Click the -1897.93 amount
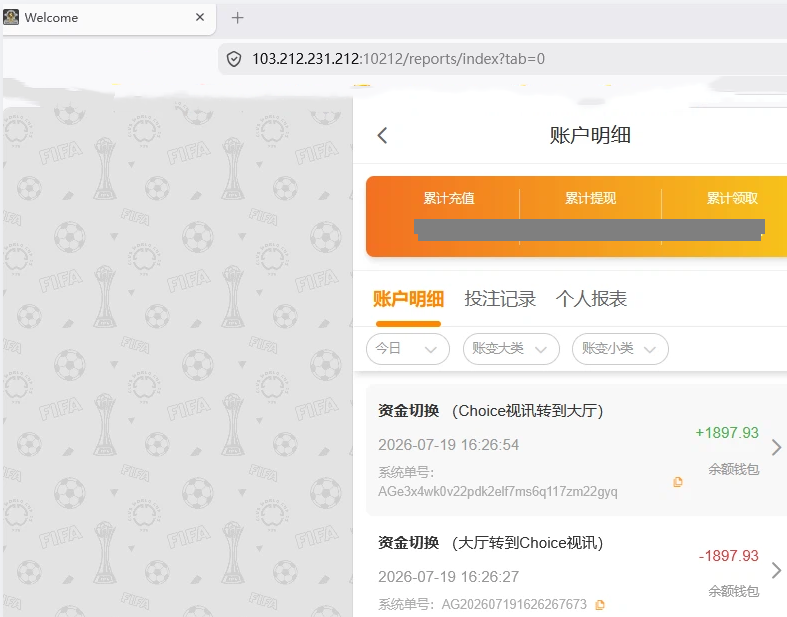The image size is (787, 617). point(728,556)
